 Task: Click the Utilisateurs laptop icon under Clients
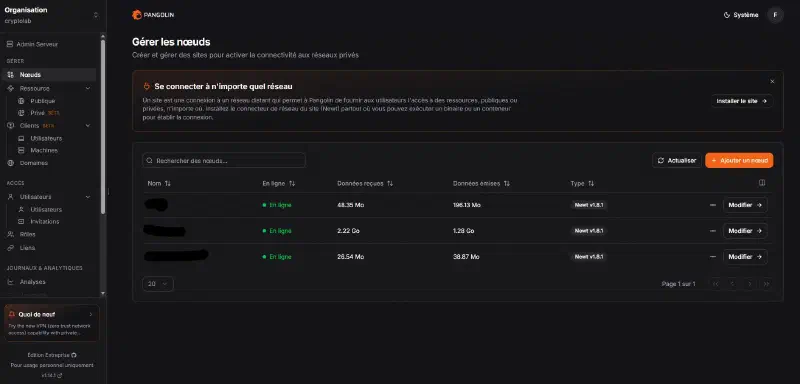21,138
